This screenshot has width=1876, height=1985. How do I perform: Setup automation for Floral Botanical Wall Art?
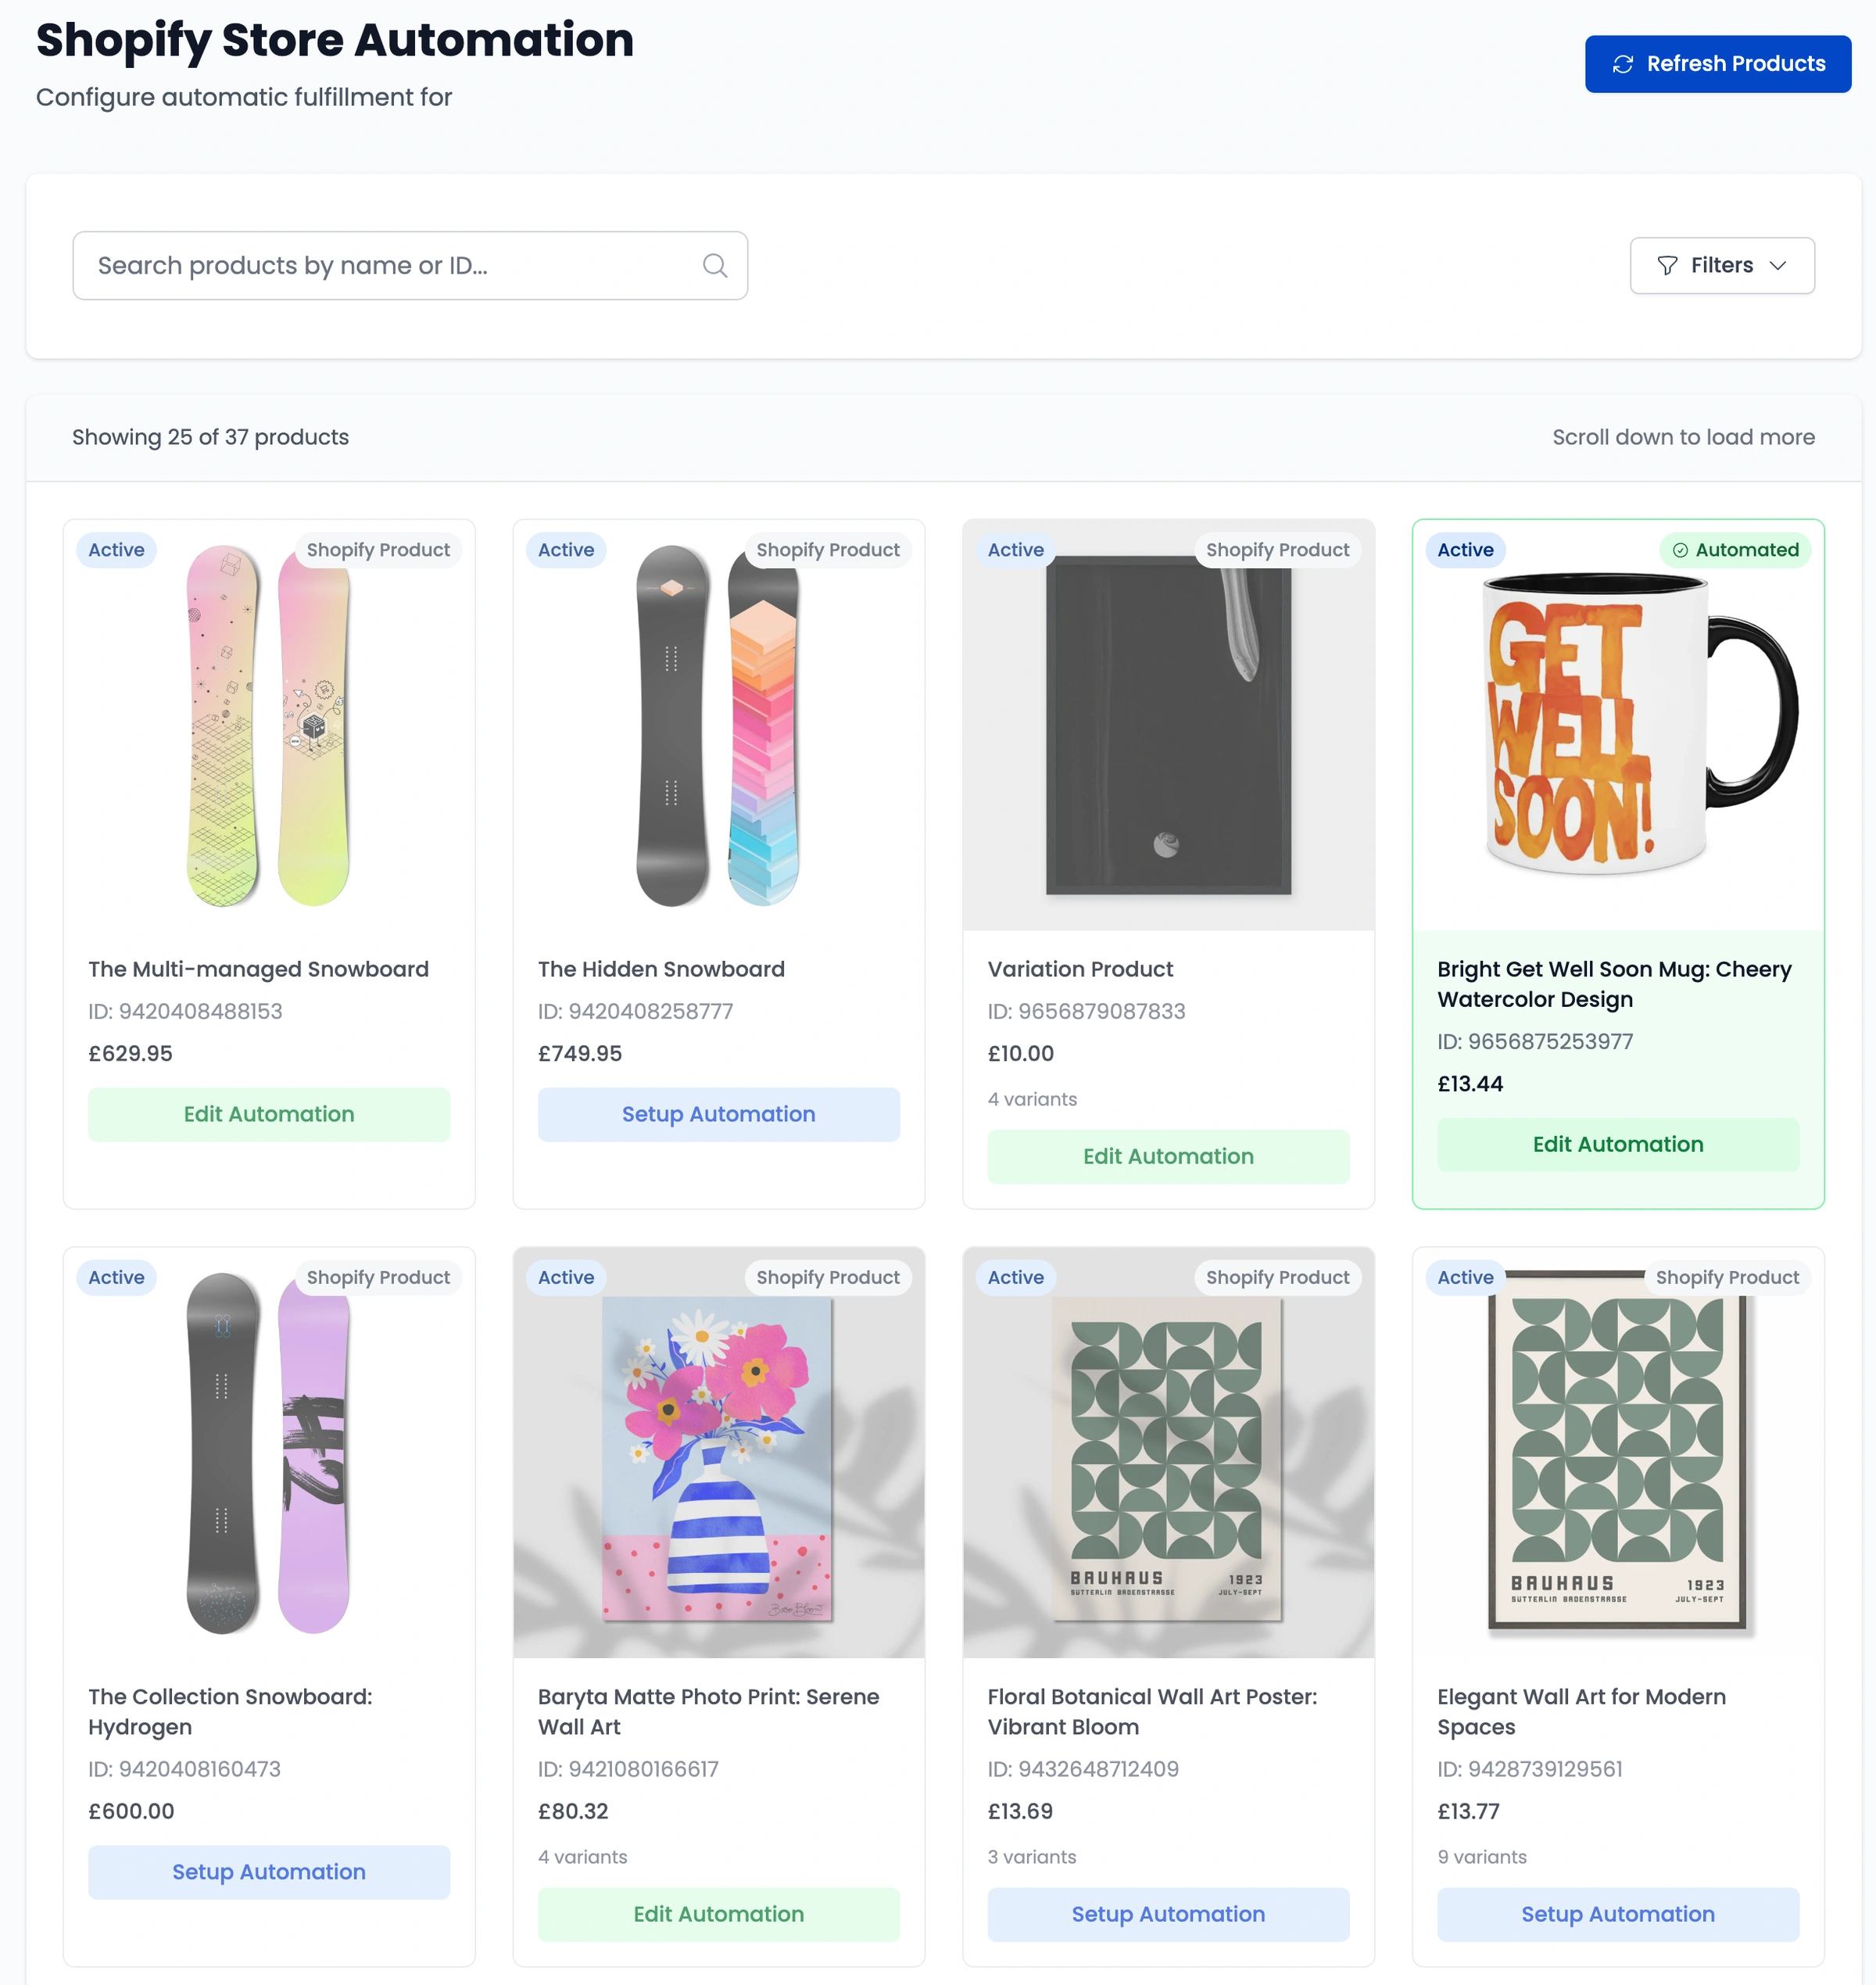tap(1168, 1913)
